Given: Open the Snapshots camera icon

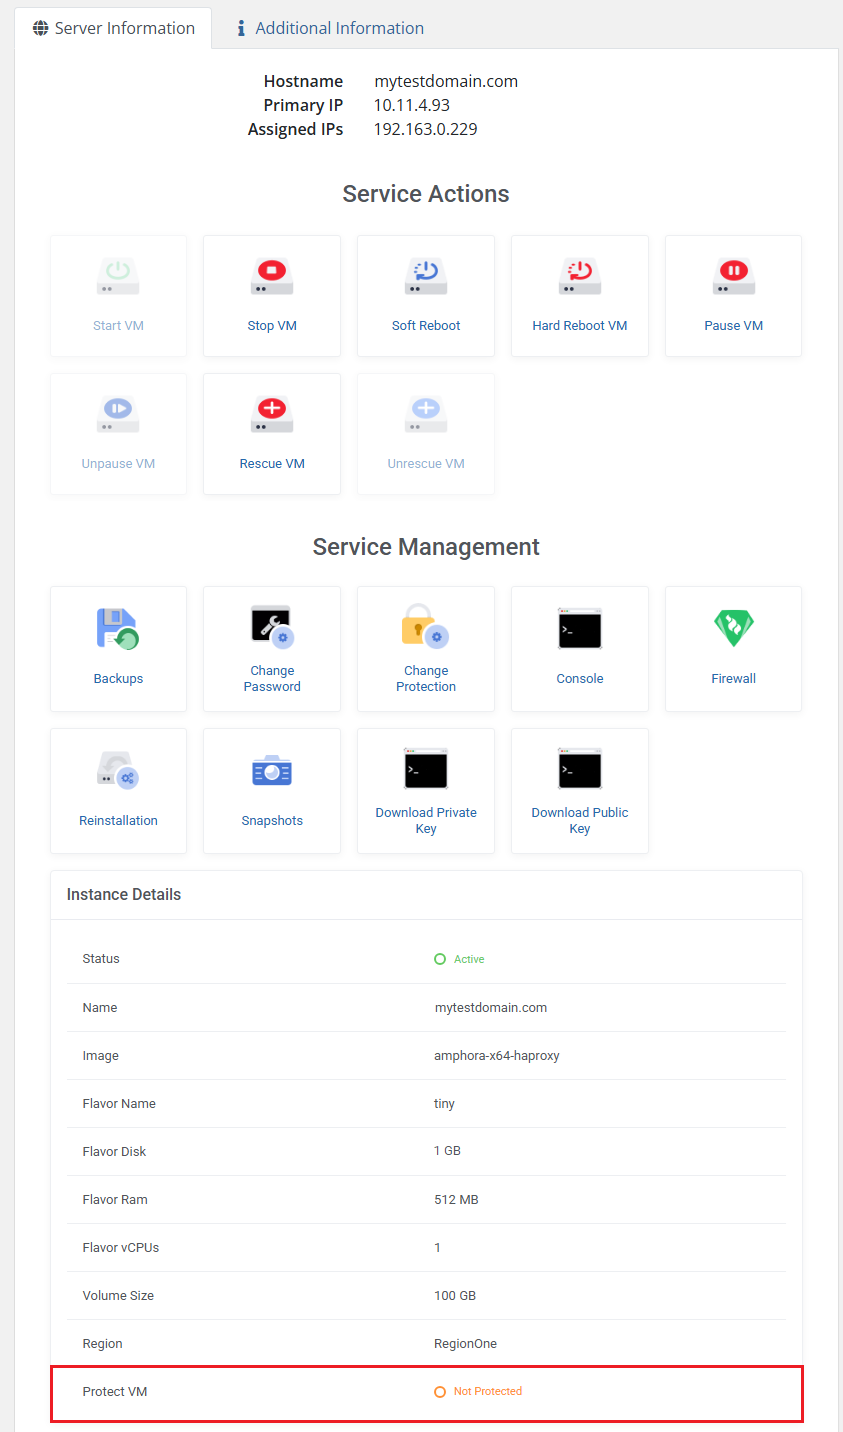Looking at the screenshot, I should (x=272, y=772).
